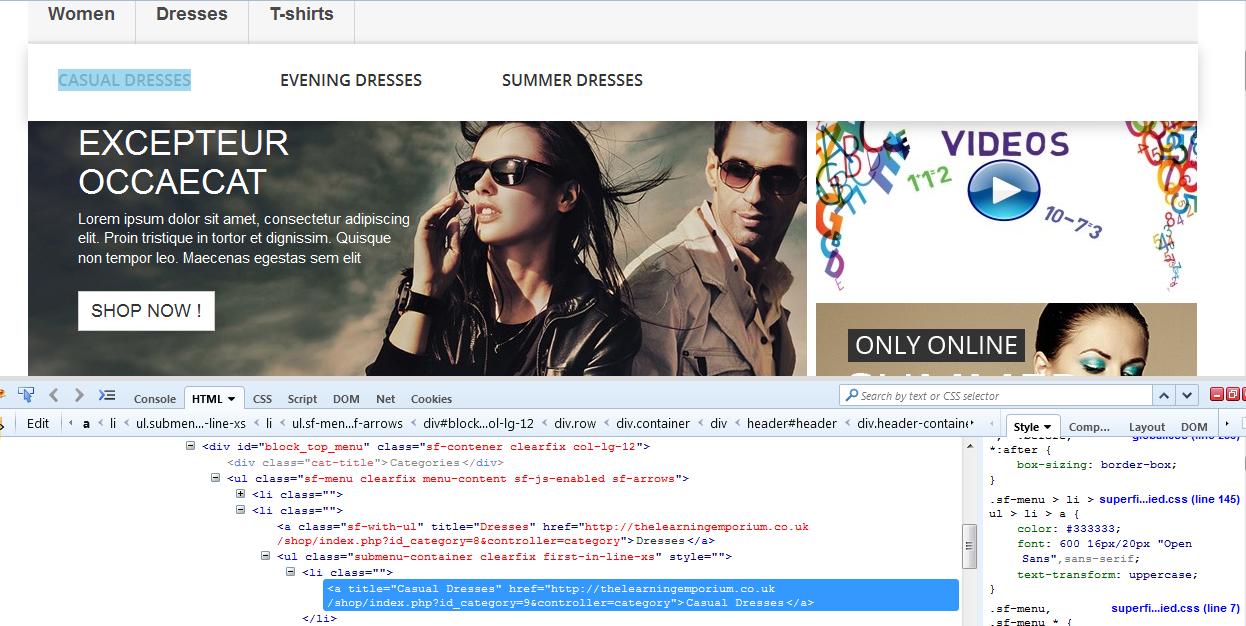Go back in Firebug panel history
1246x626 pixels.
[55, 395]
